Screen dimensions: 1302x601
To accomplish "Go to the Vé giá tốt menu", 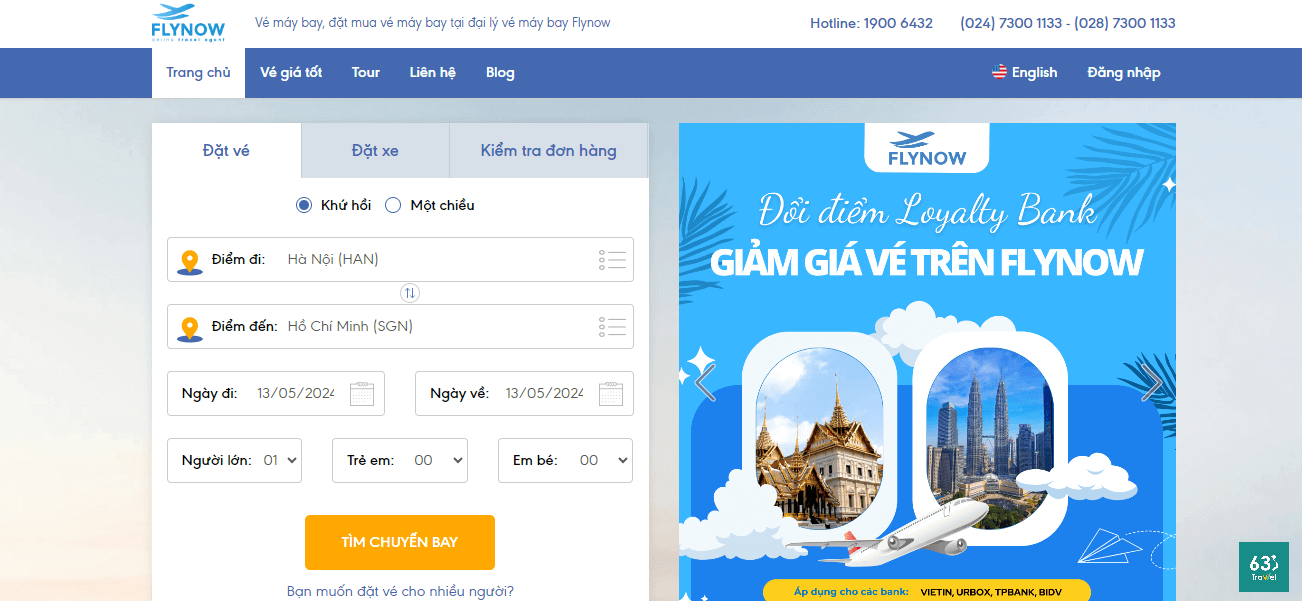I will (291, 72).
